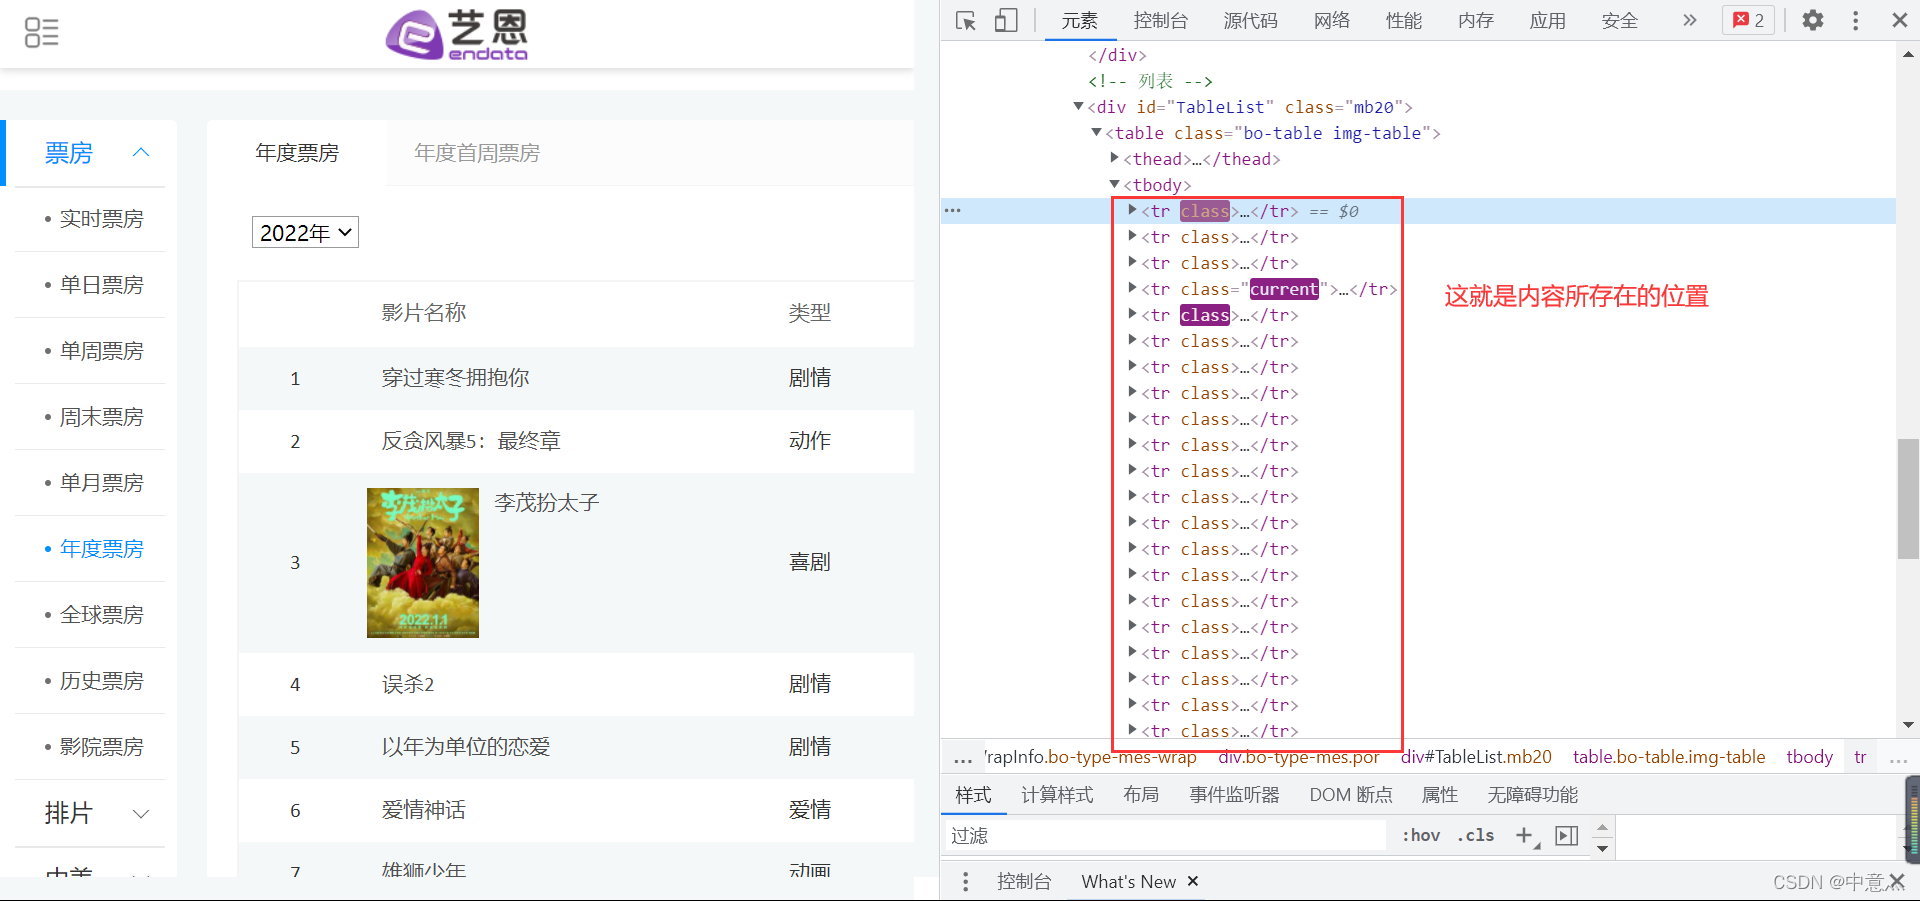Select breadcrumb table.bo-table.img-table

(x=1669, y=757)
